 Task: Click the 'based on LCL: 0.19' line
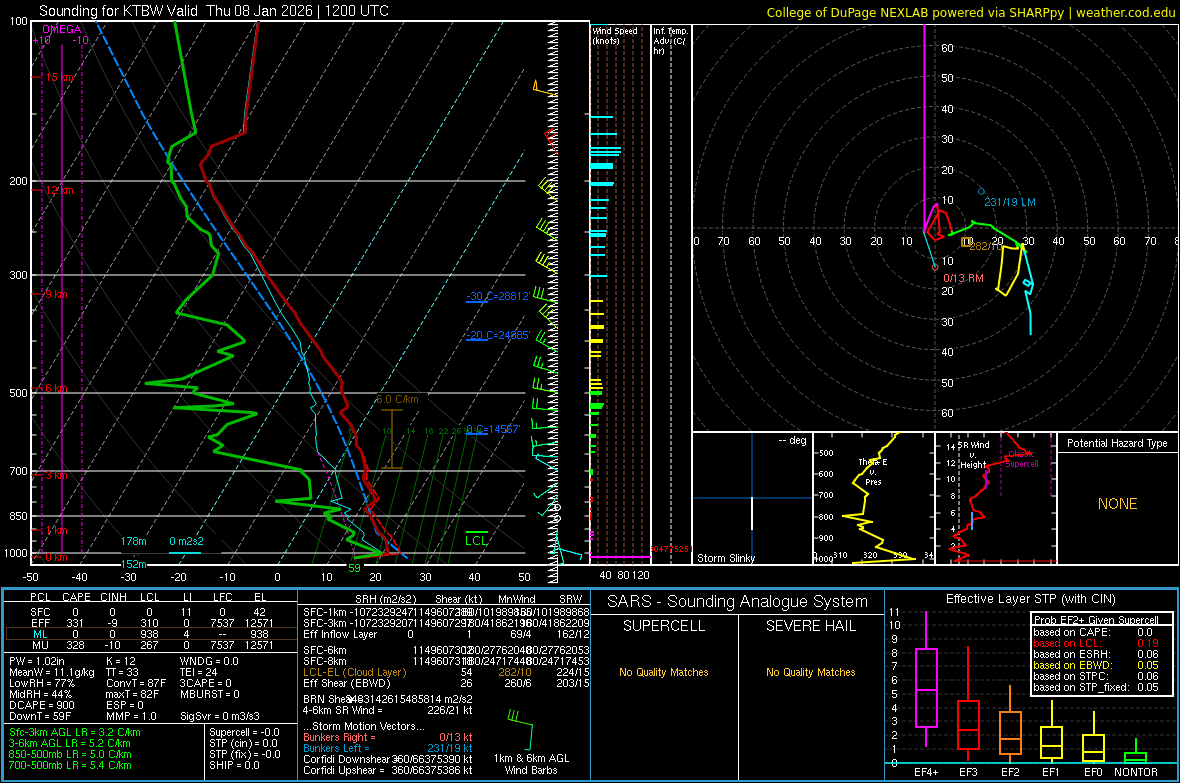[x=1096, y=643]
